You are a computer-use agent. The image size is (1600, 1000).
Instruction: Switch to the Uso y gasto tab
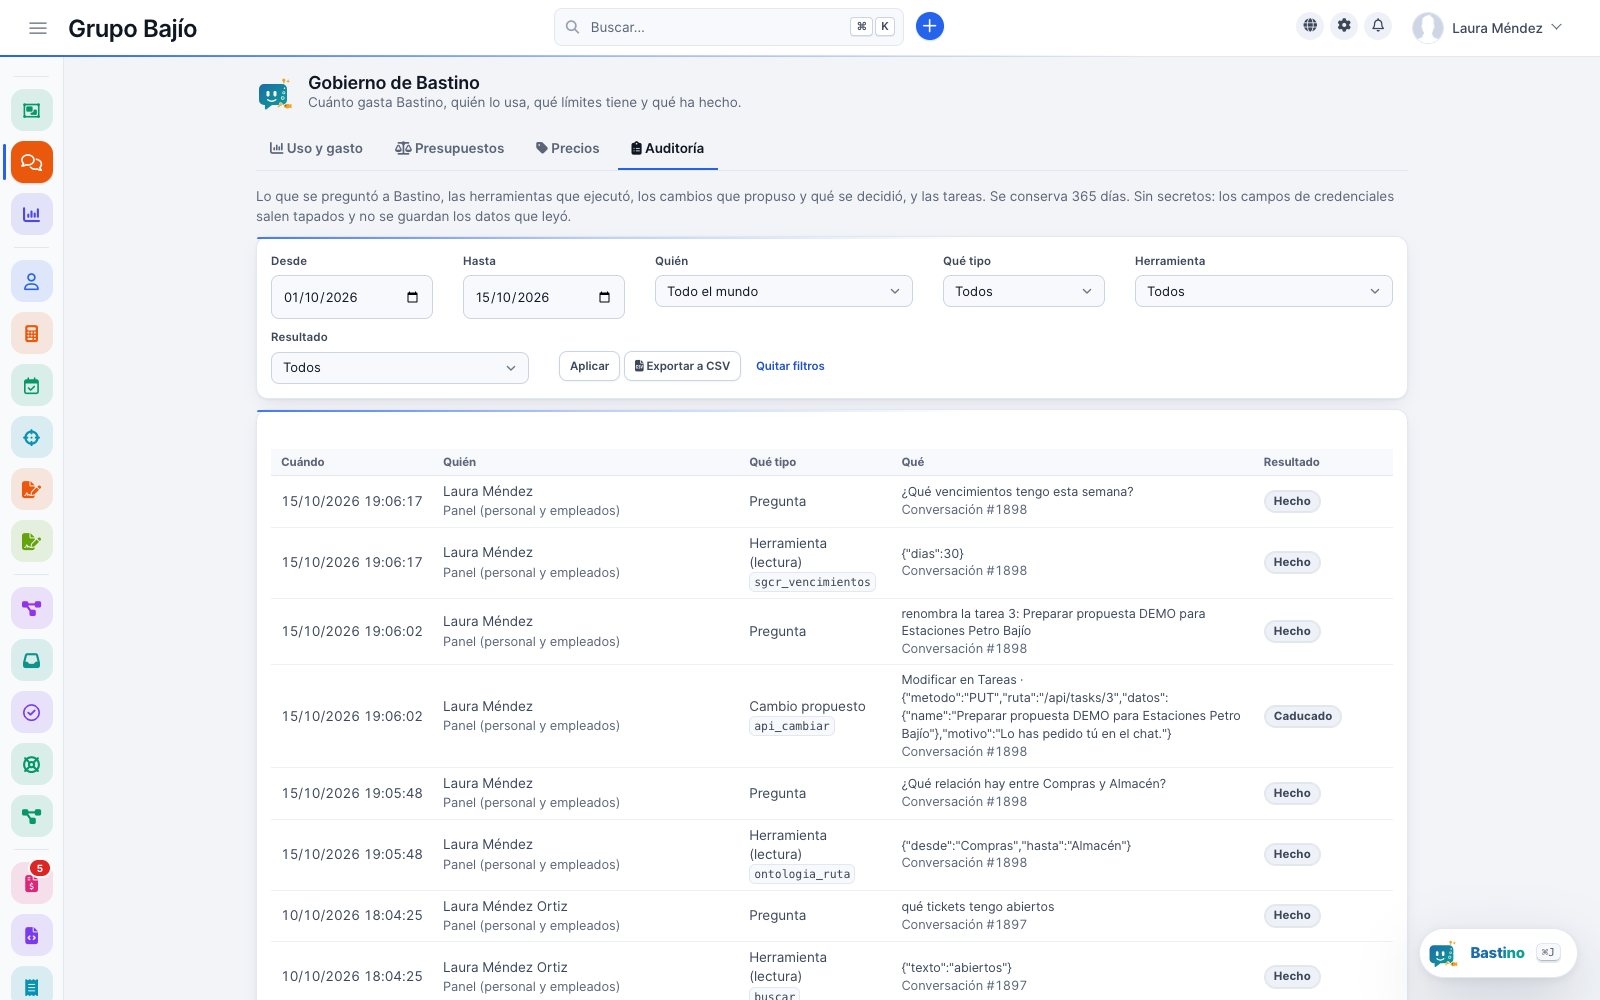pyautogui.click(x=316, y=148)
